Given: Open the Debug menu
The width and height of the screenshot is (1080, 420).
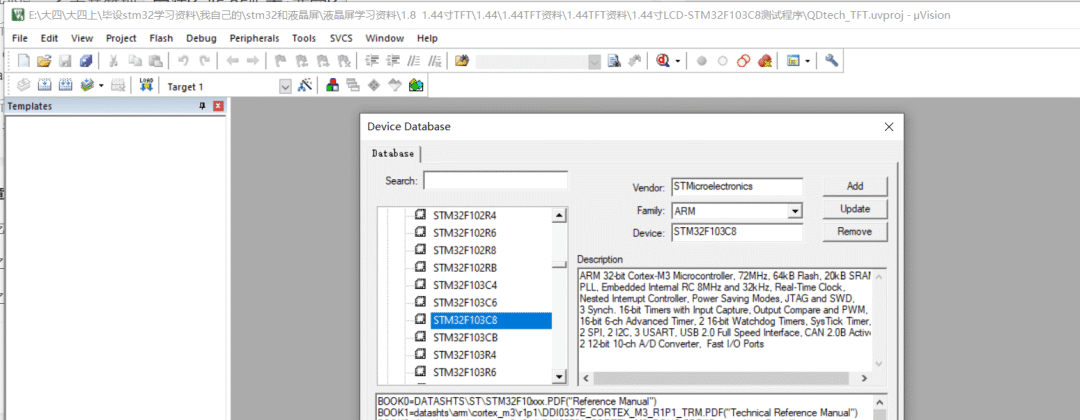Looking at the screenshot, I should click(200, 39).
